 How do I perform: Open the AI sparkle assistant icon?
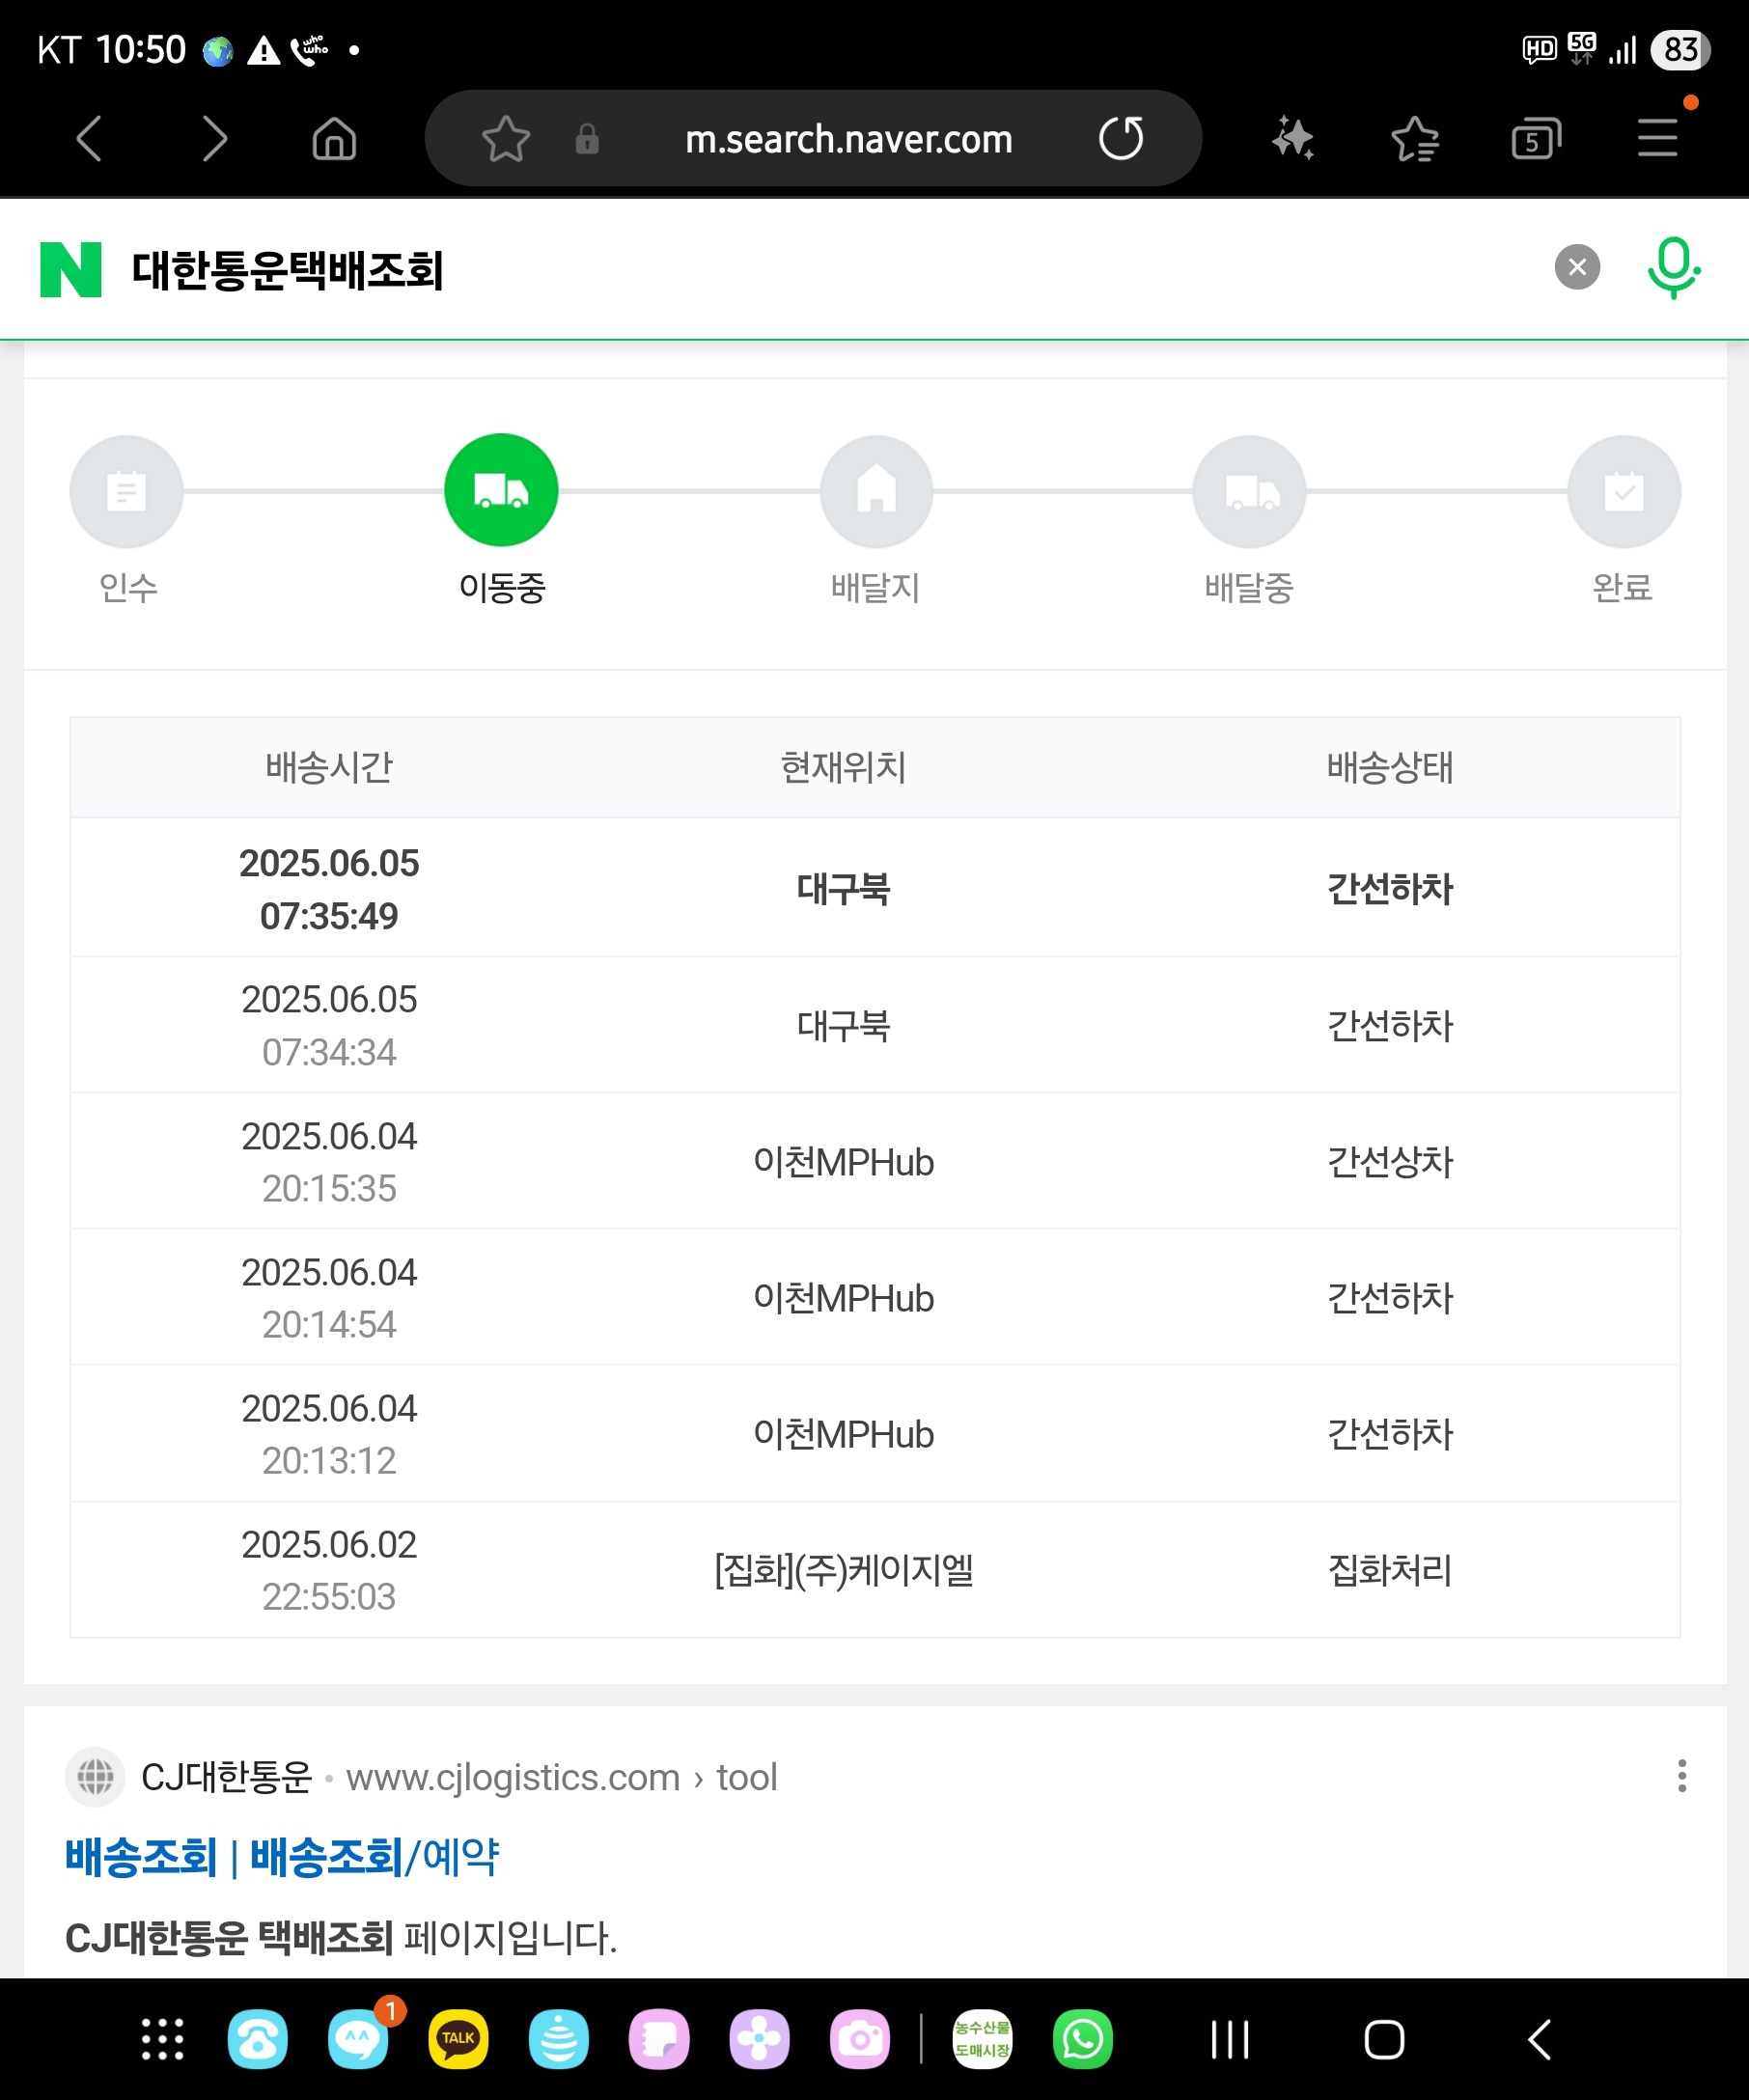(1293, 138)
